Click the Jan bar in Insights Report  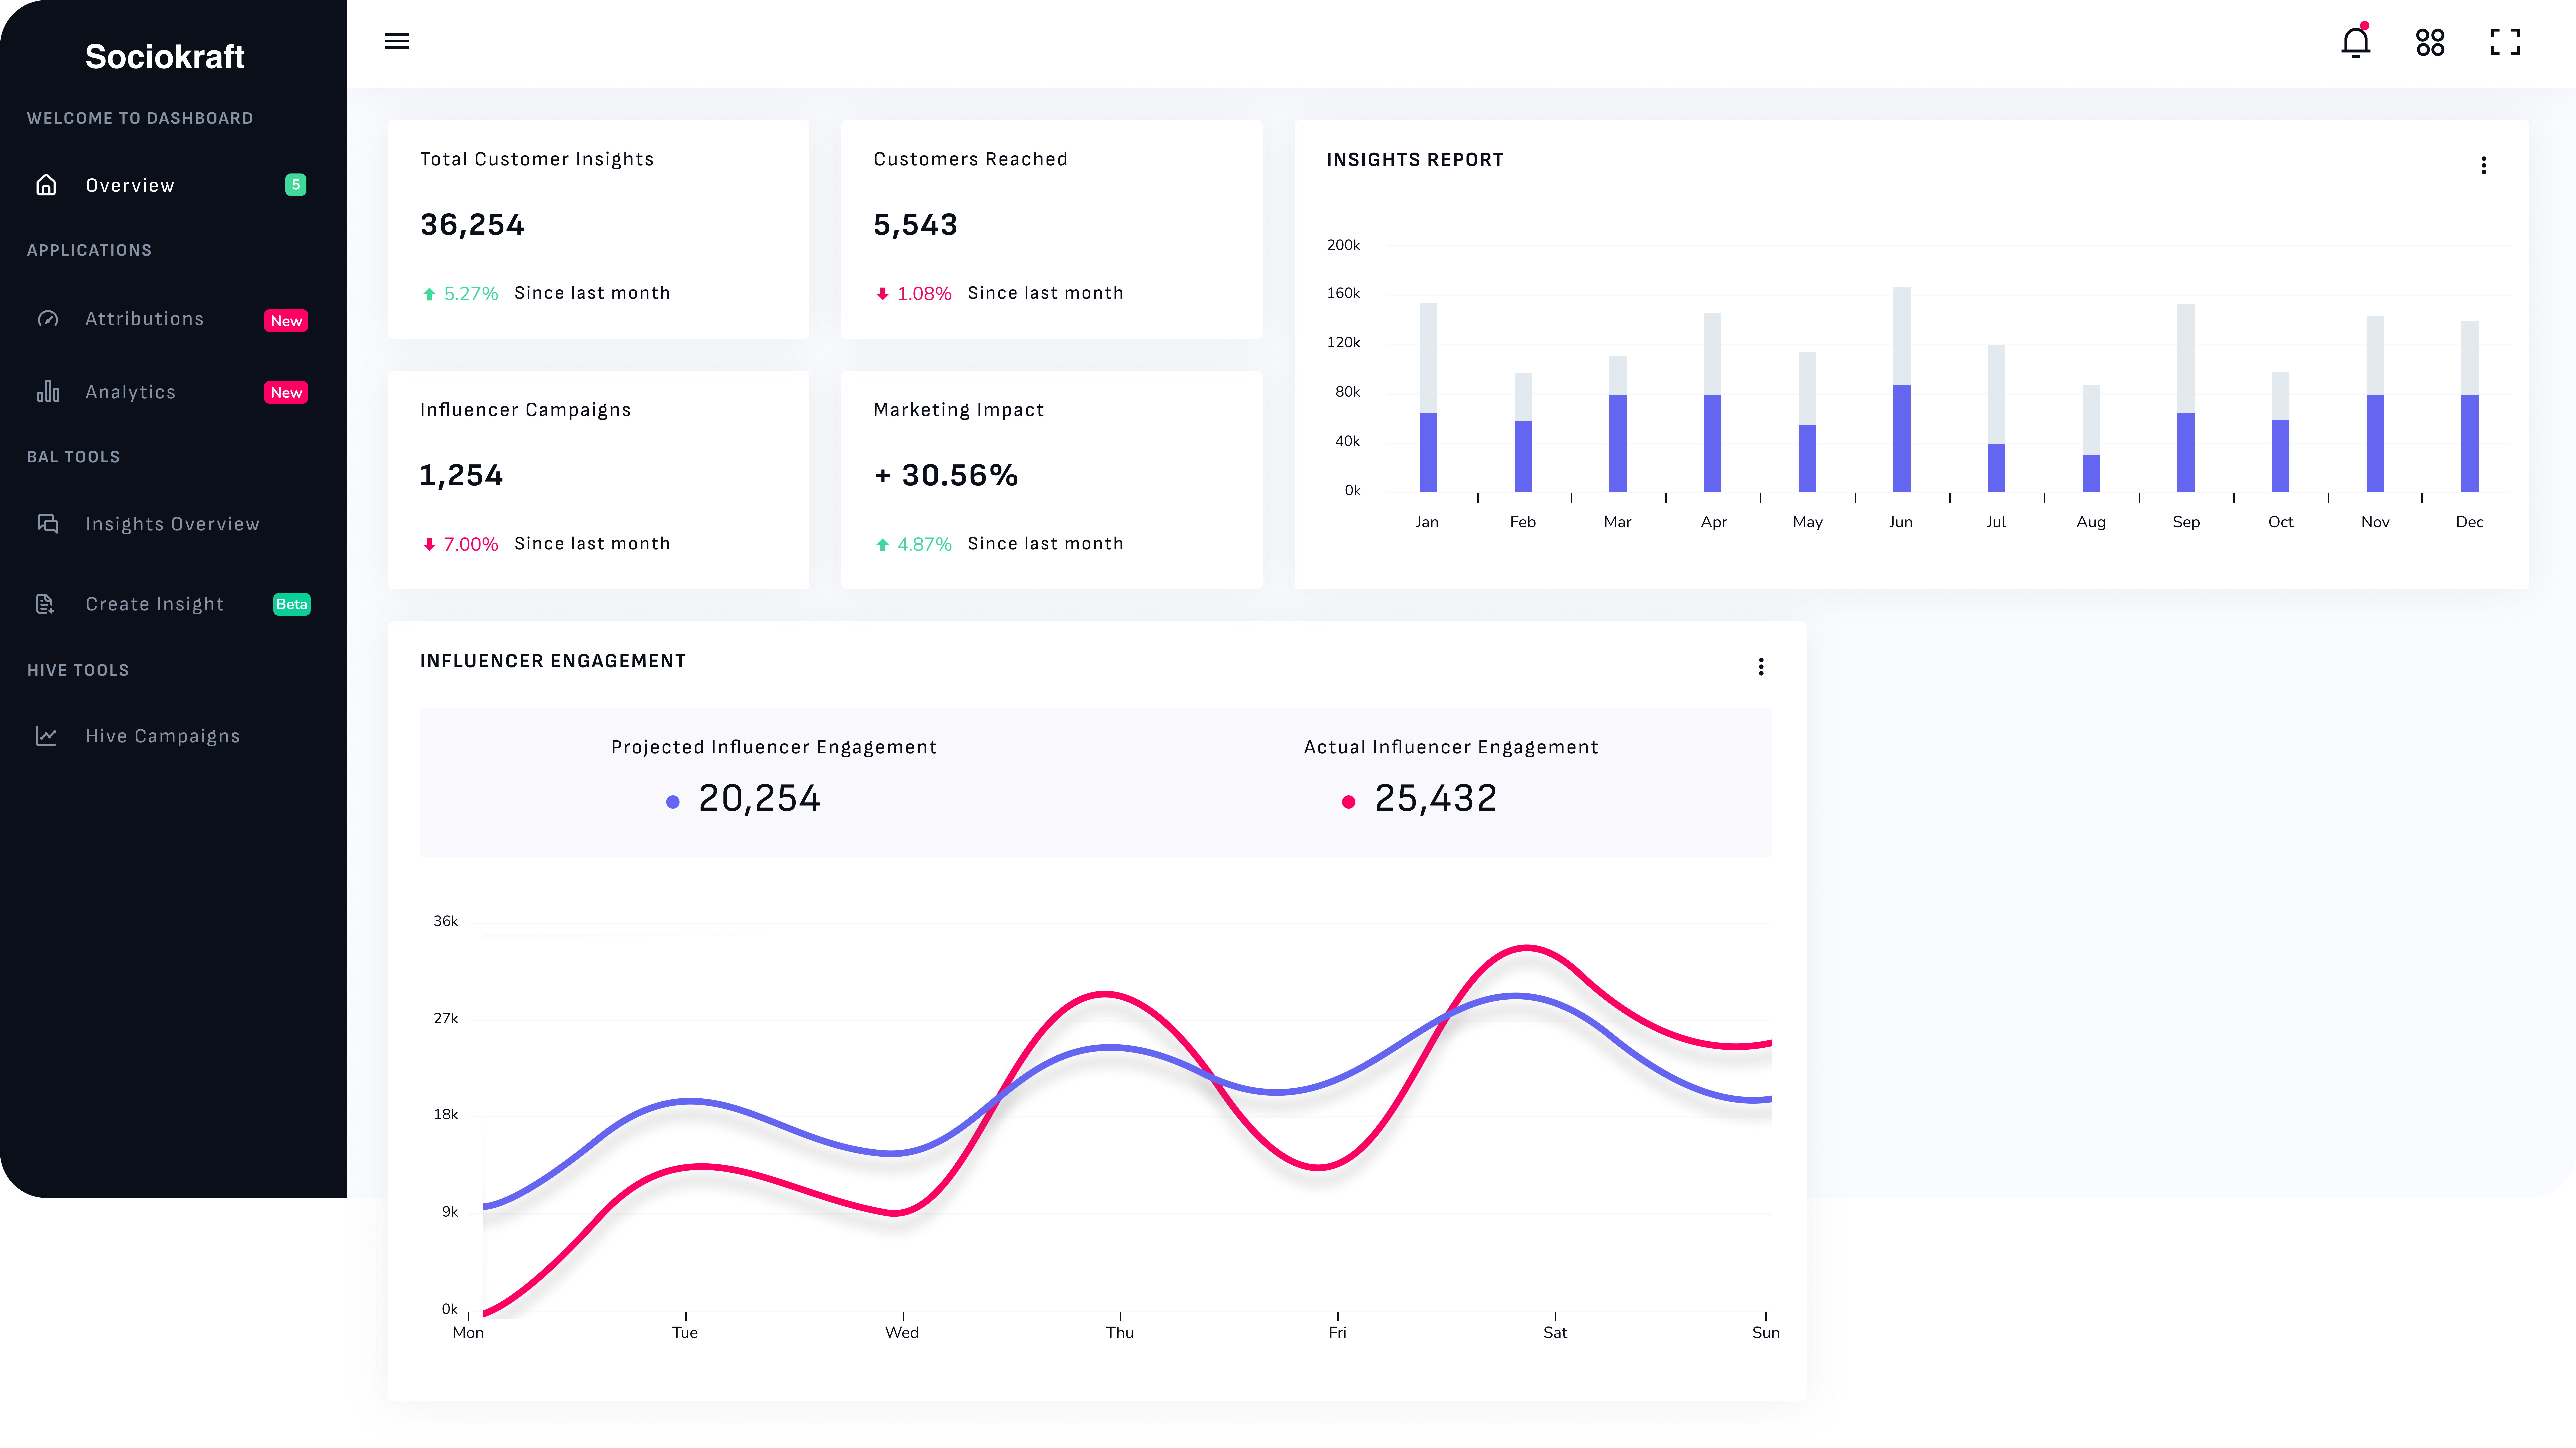click(1428, 397)
